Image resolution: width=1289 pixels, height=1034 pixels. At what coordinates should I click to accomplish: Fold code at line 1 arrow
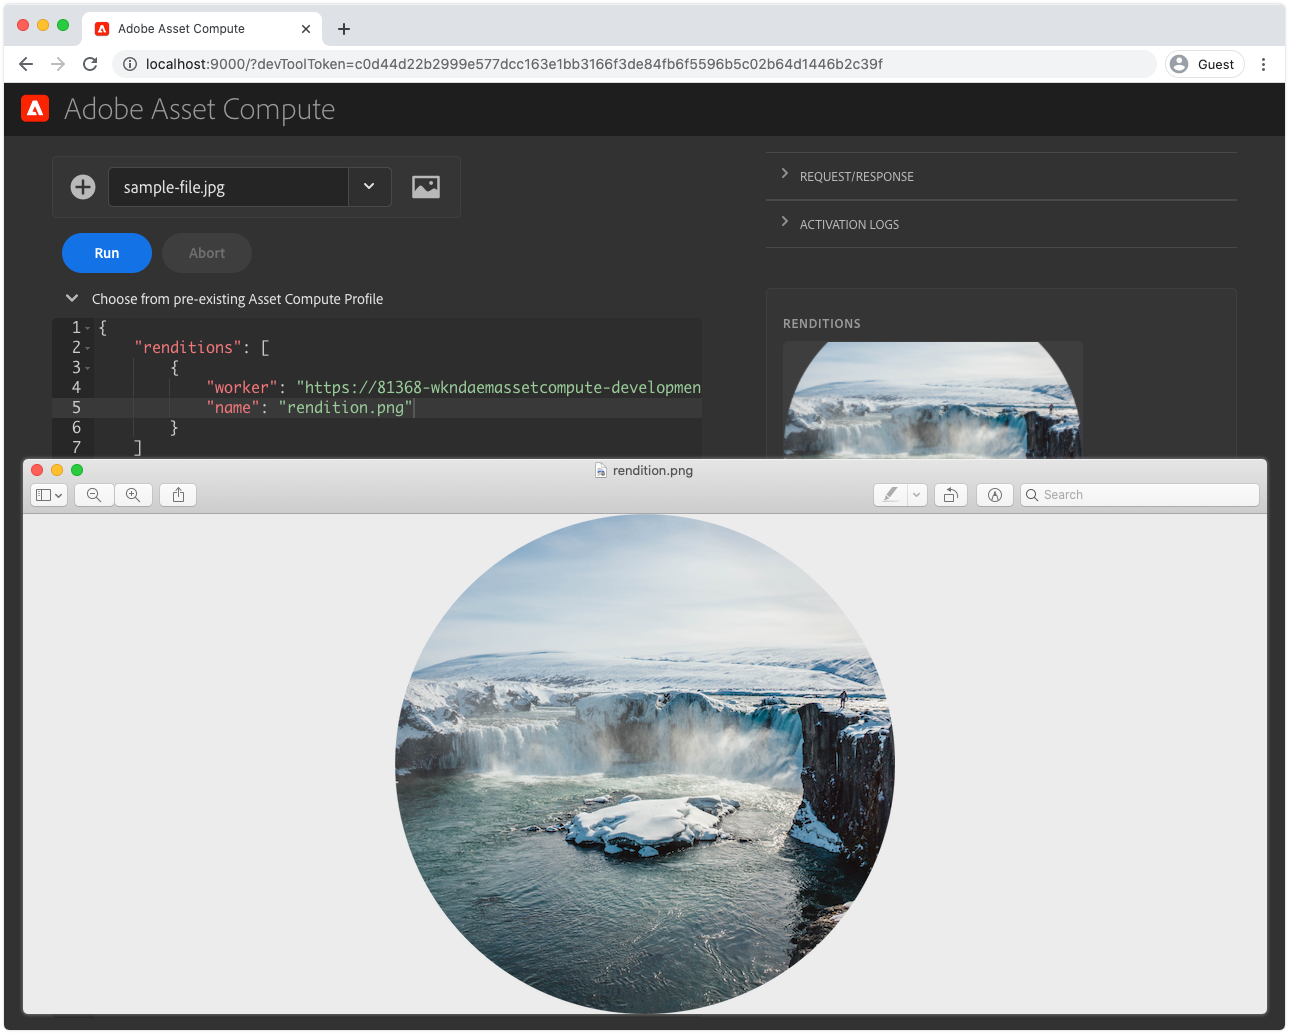(88, 328)
